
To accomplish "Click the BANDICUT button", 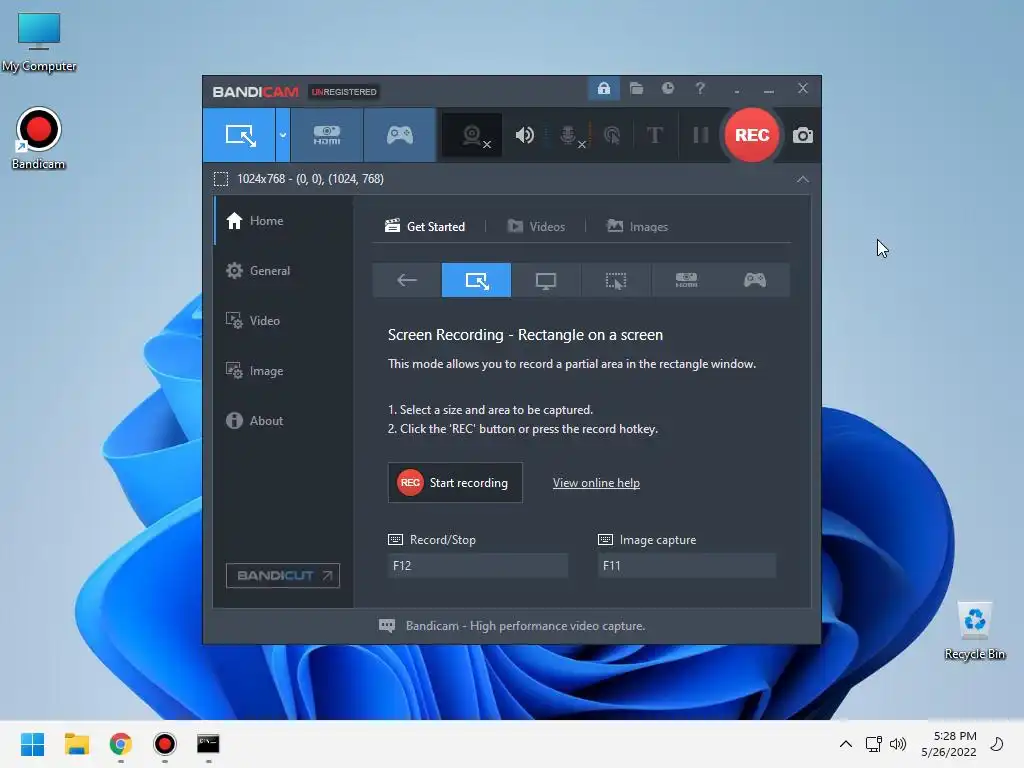I will coord(283,575).
